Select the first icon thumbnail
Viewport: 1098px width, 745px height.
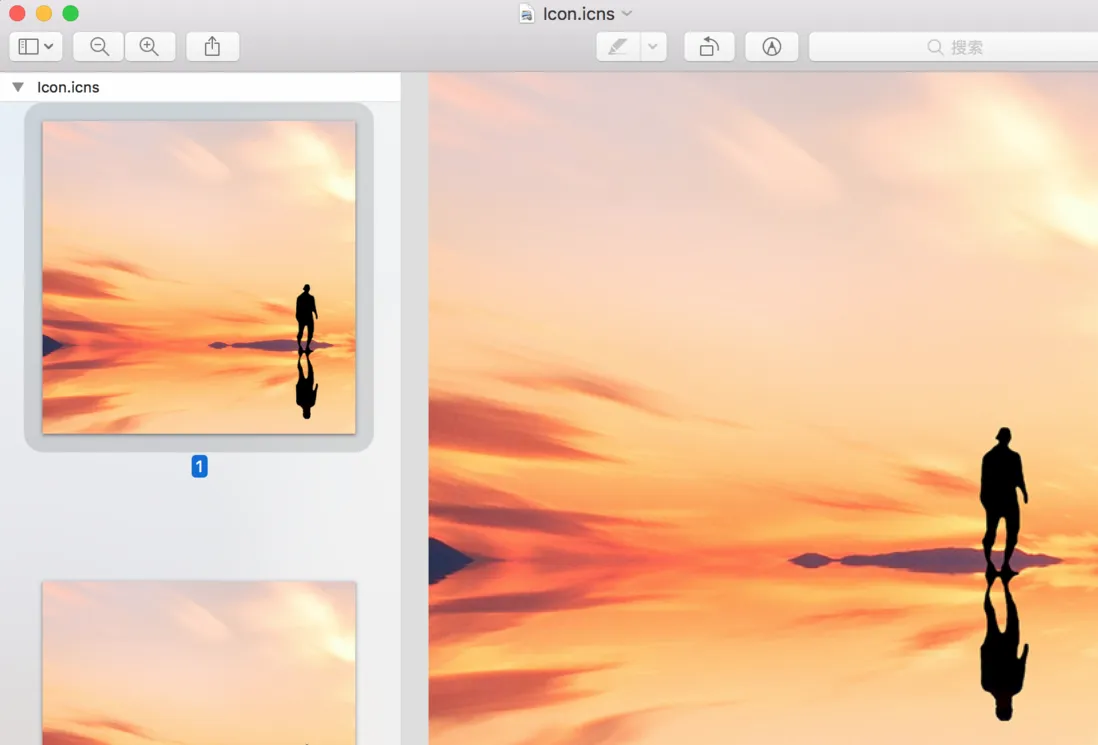tap(199, 277)
